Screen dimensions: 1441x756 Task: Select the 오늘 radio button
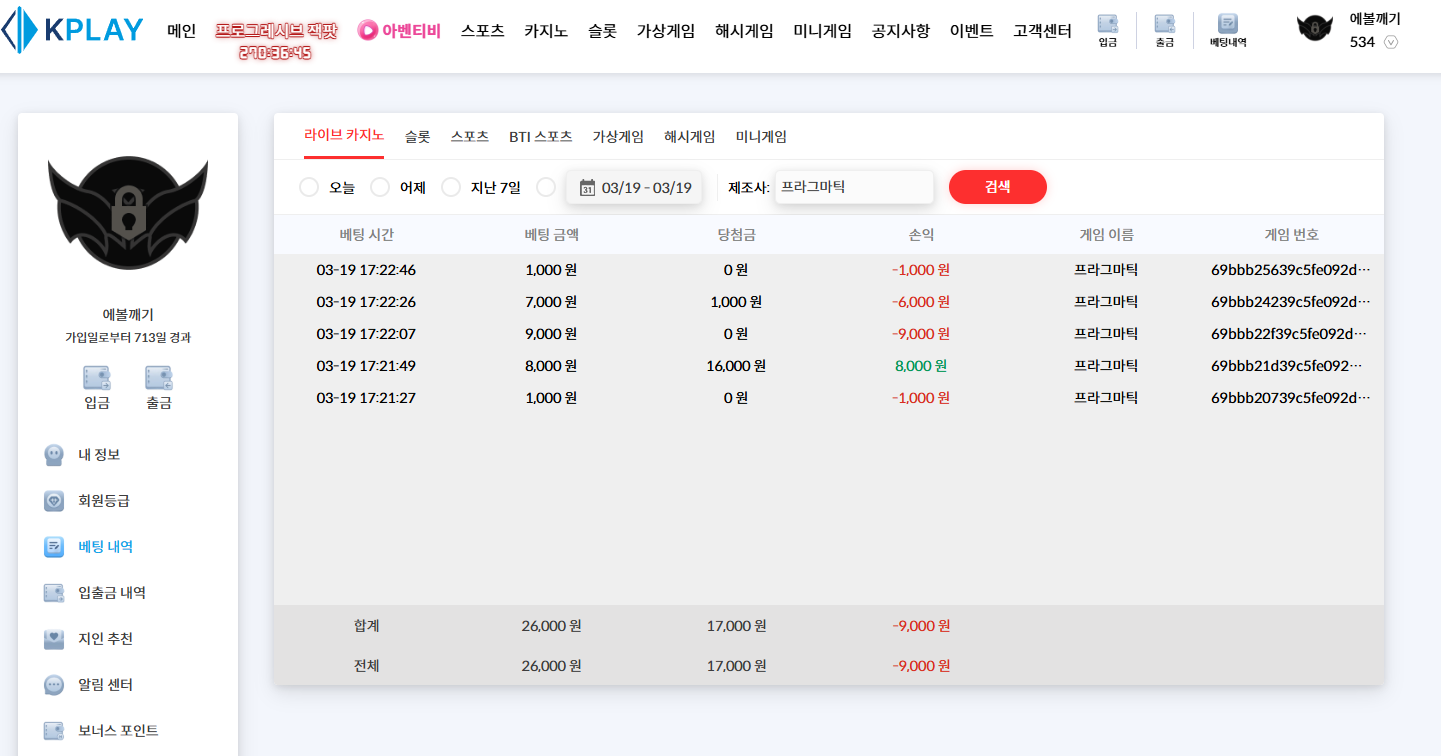(309, 187)
